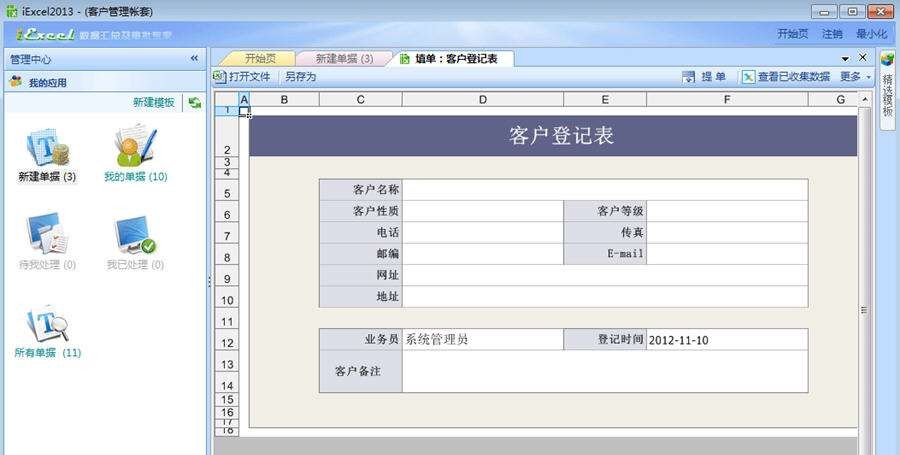Click 最小化 in the top header
Viewport: 900px width, 455px height.
point(872,34)
